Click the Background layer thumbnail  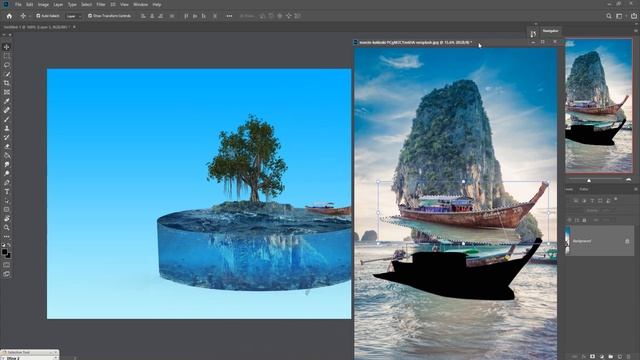pyautogui.click(x=567, y=241)
